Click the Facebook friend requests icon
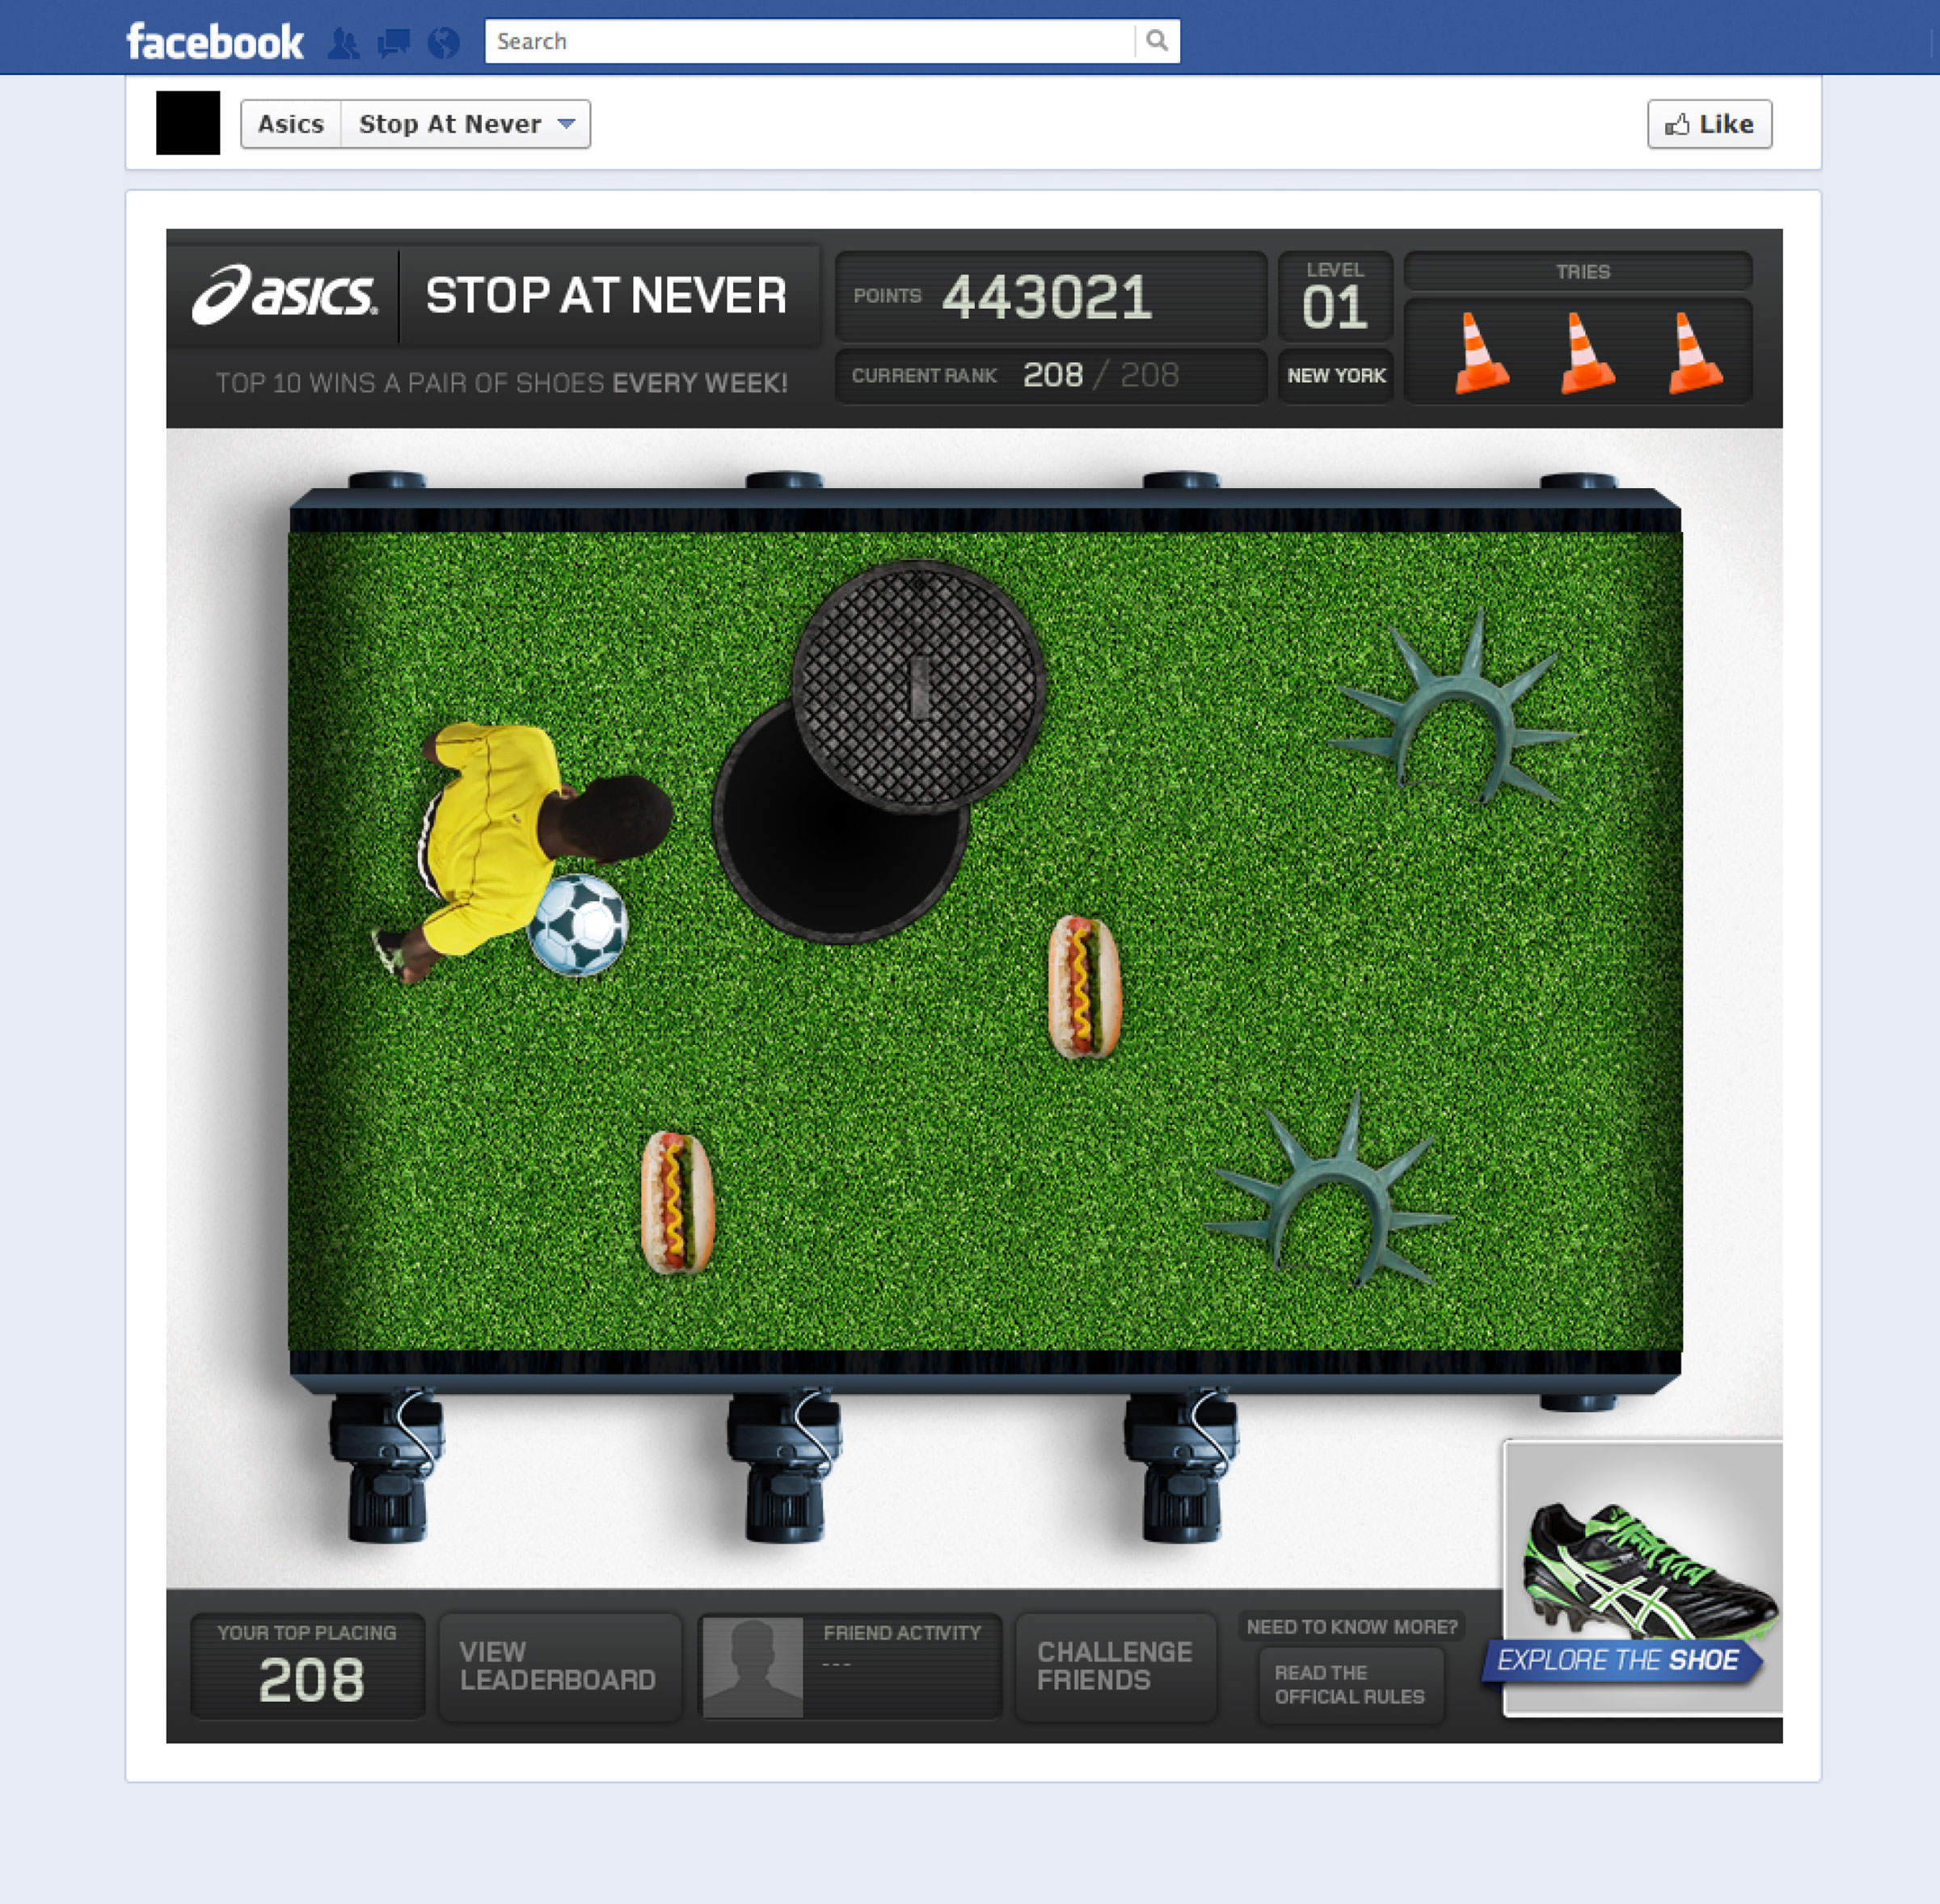 tap(343, 43)
